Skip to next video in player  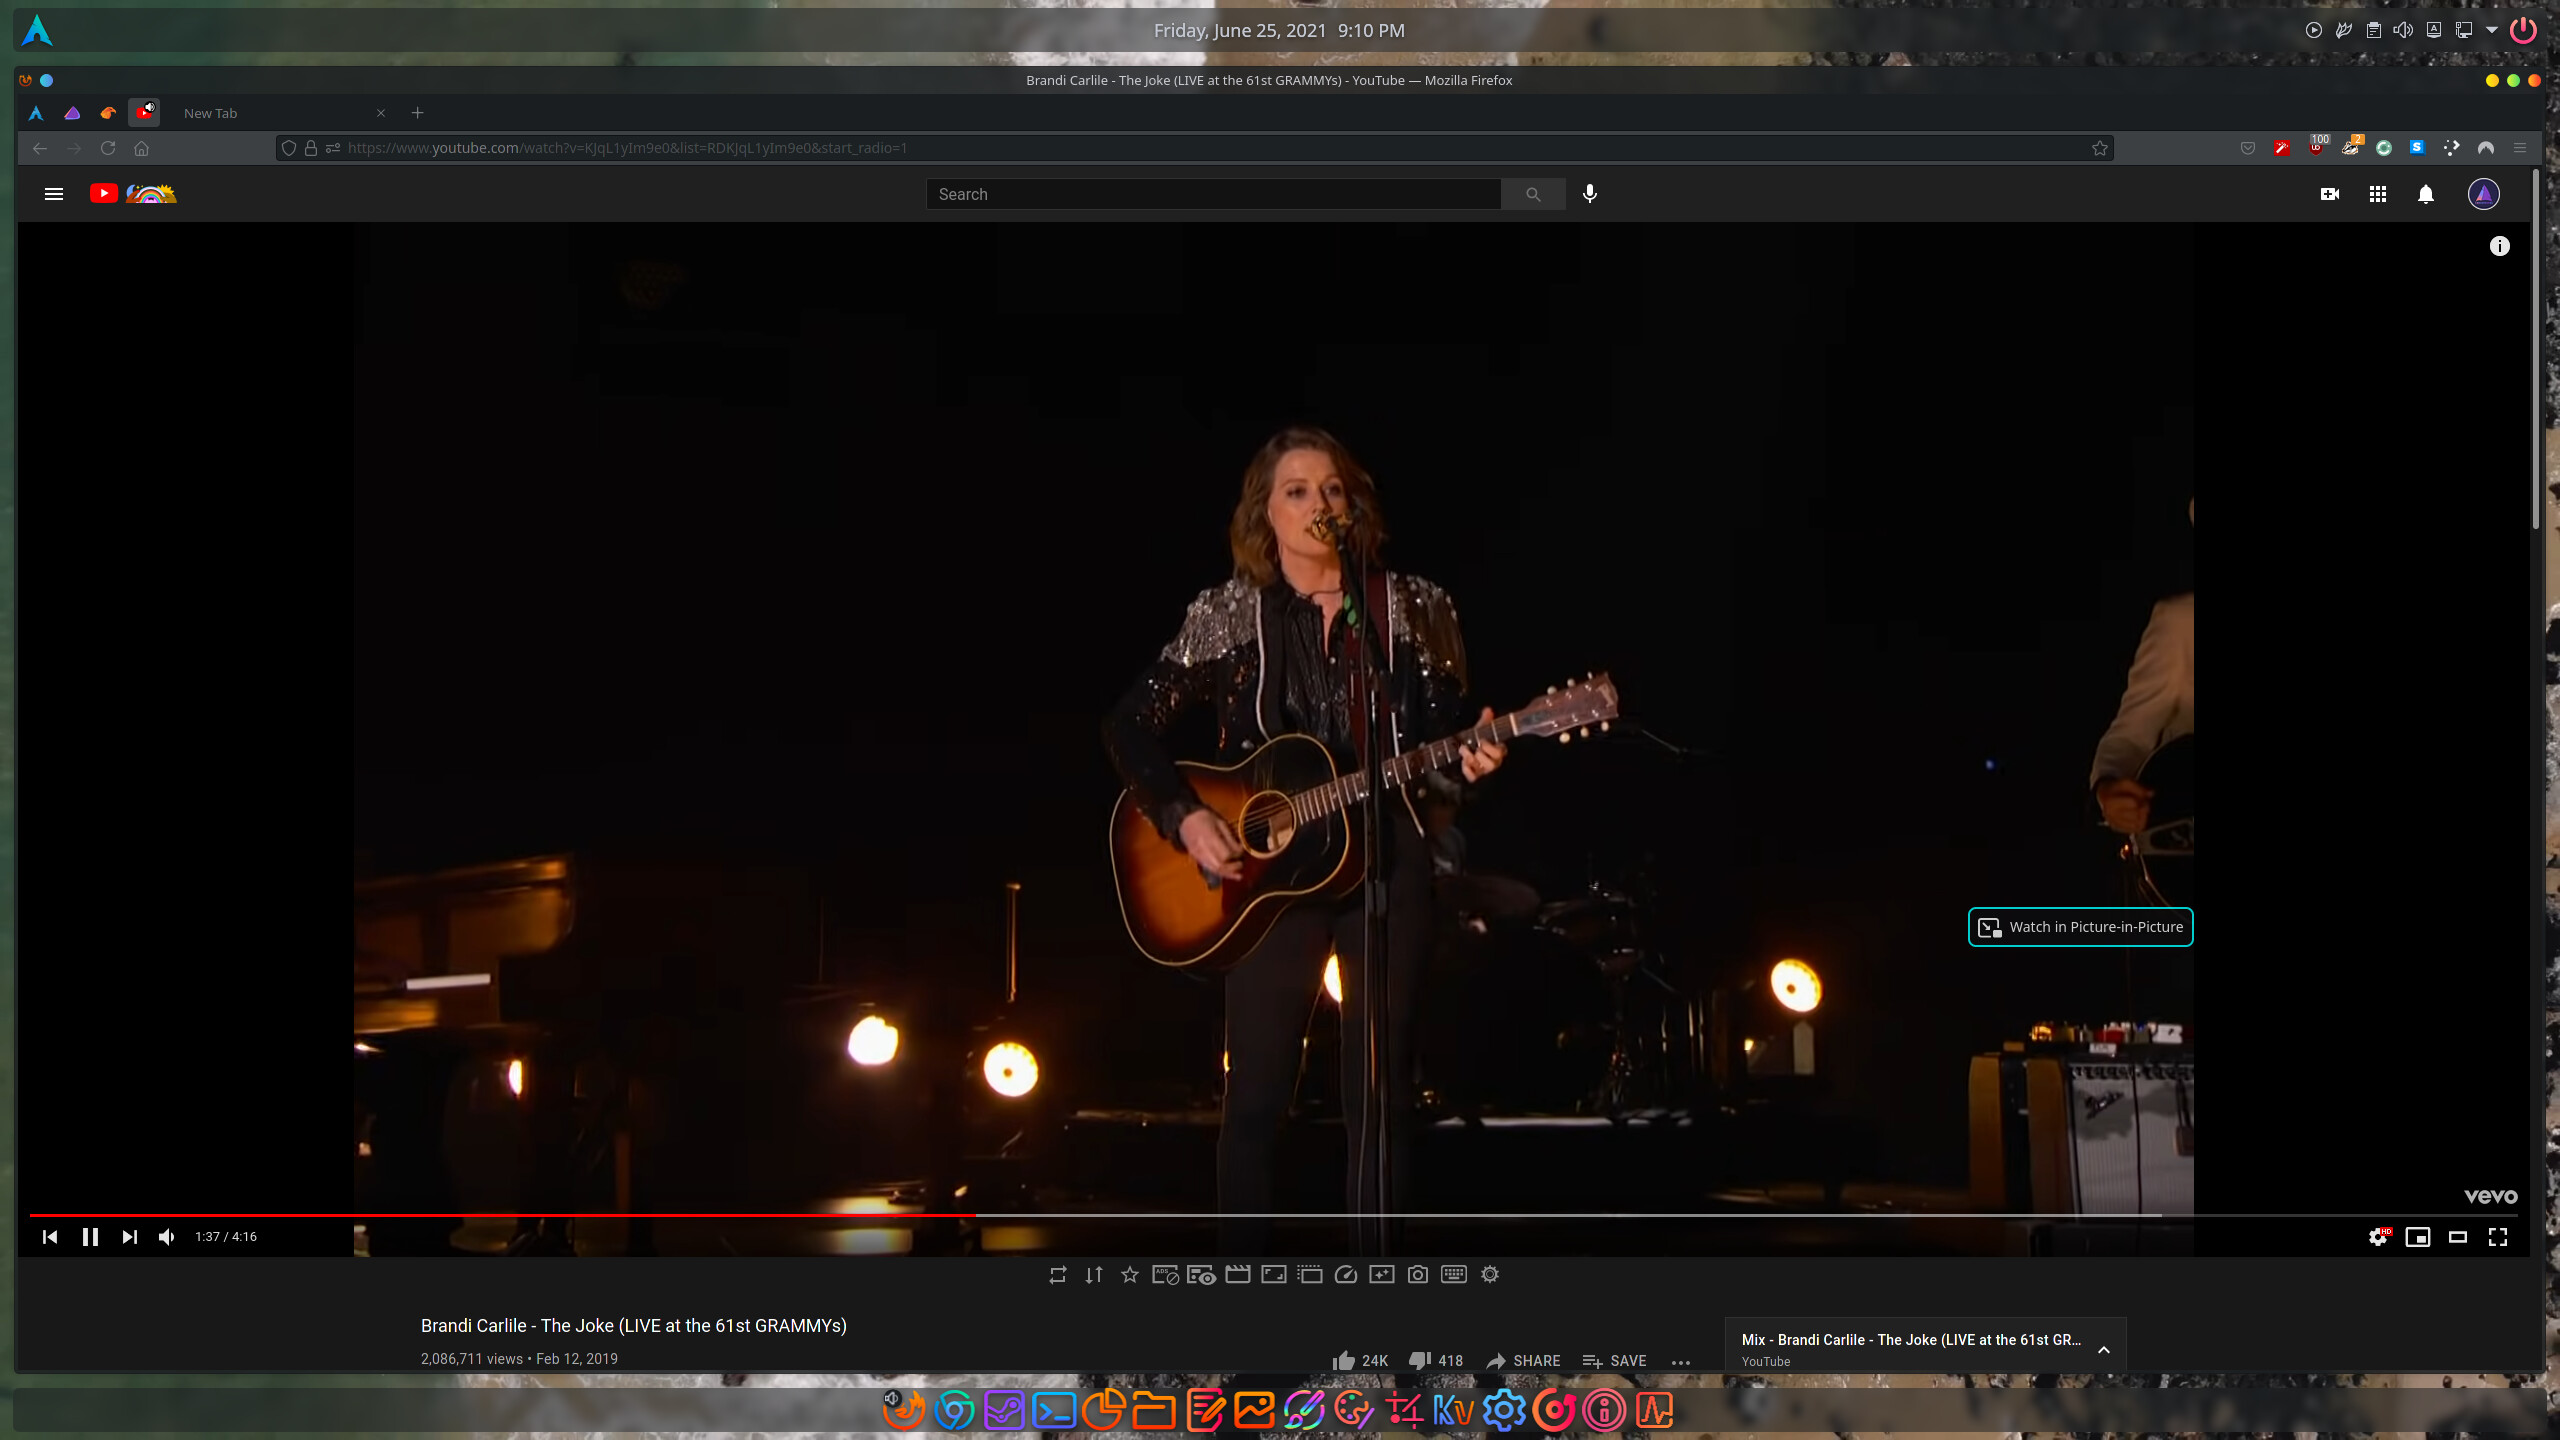[129, 1237]
